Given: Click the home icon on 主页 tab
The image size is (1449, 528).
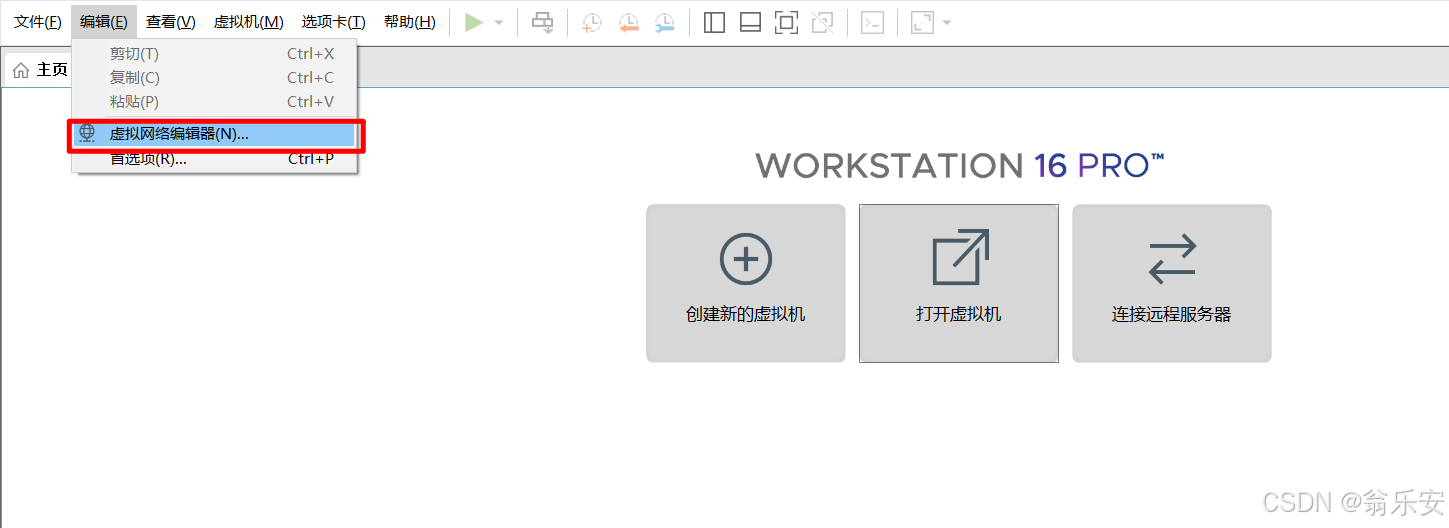Looking at the screenshot, I should tap(21, 70).
